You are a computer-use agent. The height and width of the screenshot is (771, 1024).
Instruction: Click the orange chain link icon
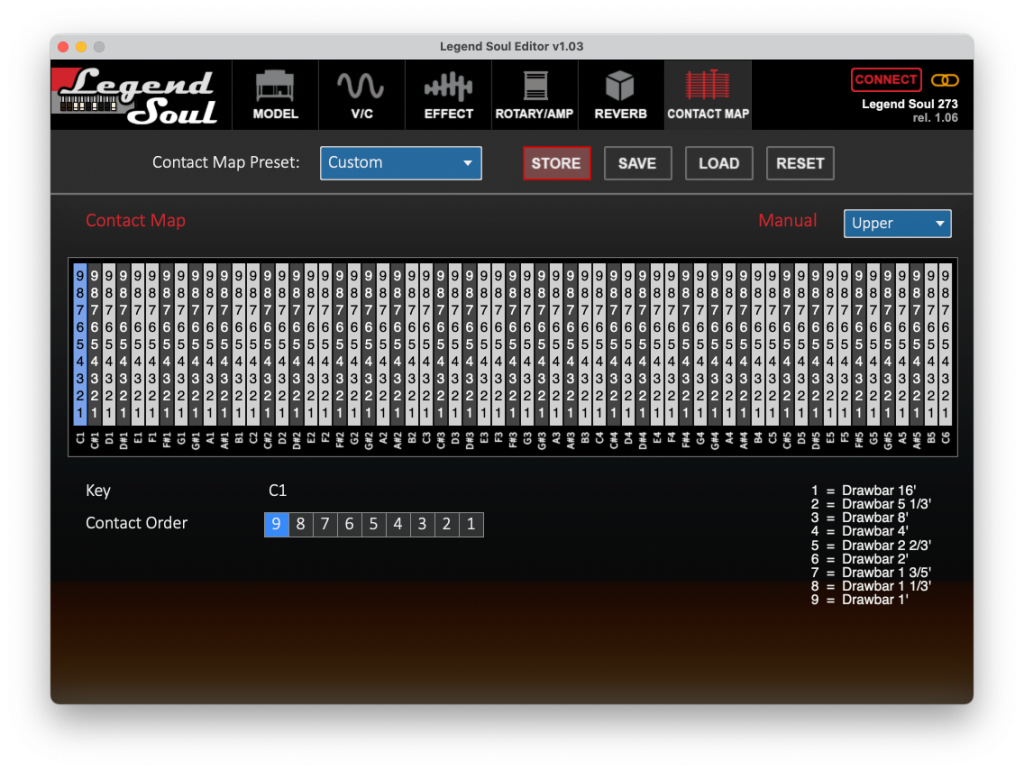coord(944,80)
